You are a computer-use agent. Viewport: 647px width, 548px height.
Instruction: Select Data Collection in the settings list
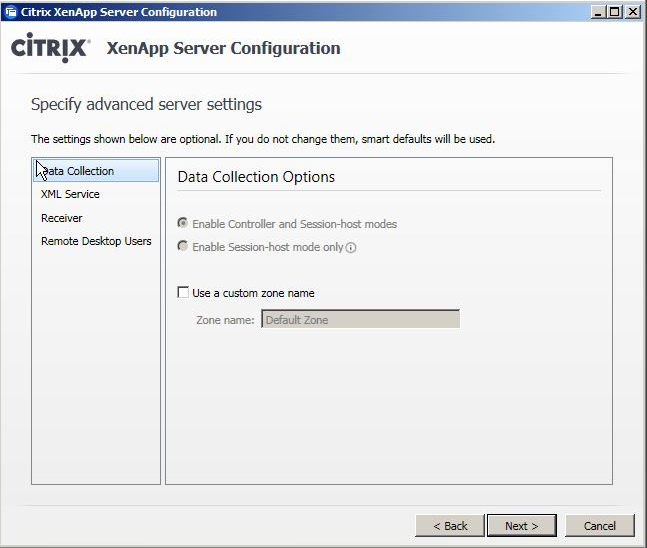coord(80,171)
